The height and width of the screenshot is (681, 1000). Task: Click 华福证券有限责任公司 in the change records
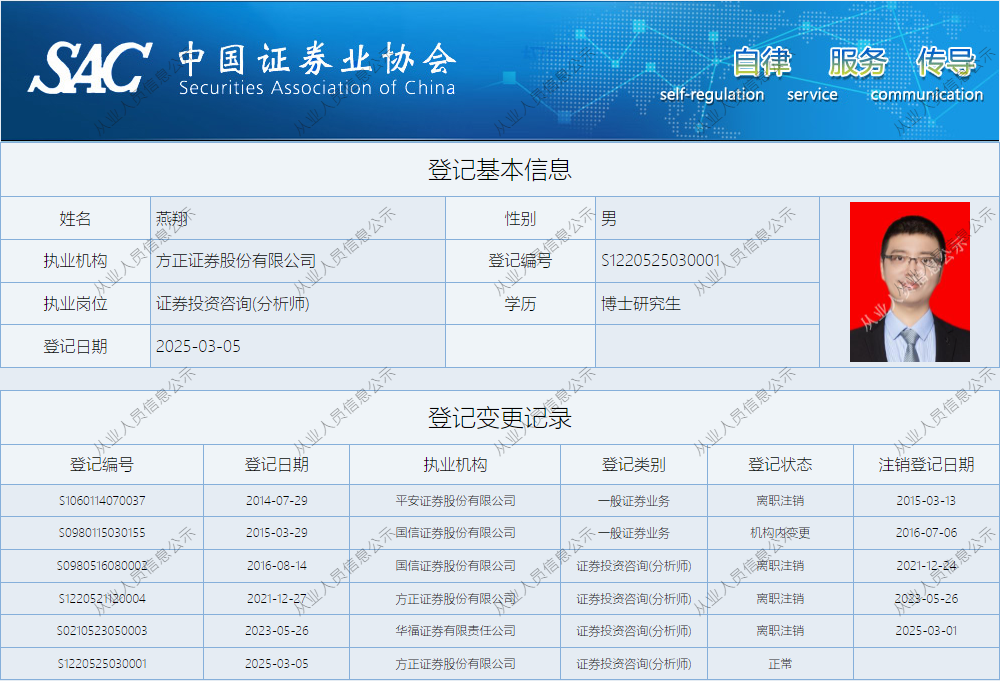[455, 631]
